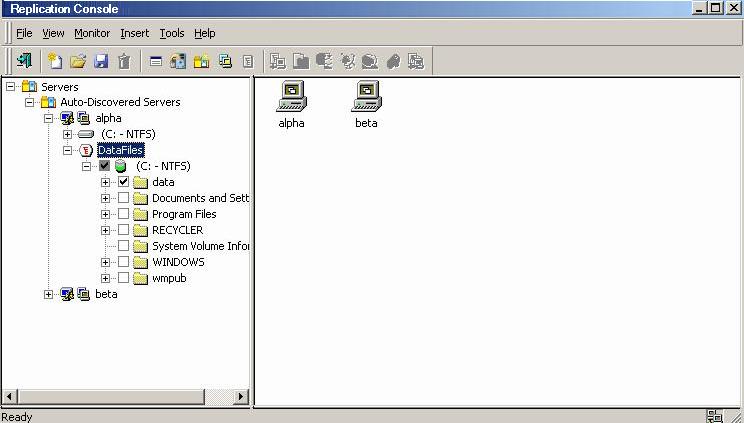The height and width of the screenshot is (423, 744).
Task: Collapse the Servers root node
Action: click(x=10, y=86)
